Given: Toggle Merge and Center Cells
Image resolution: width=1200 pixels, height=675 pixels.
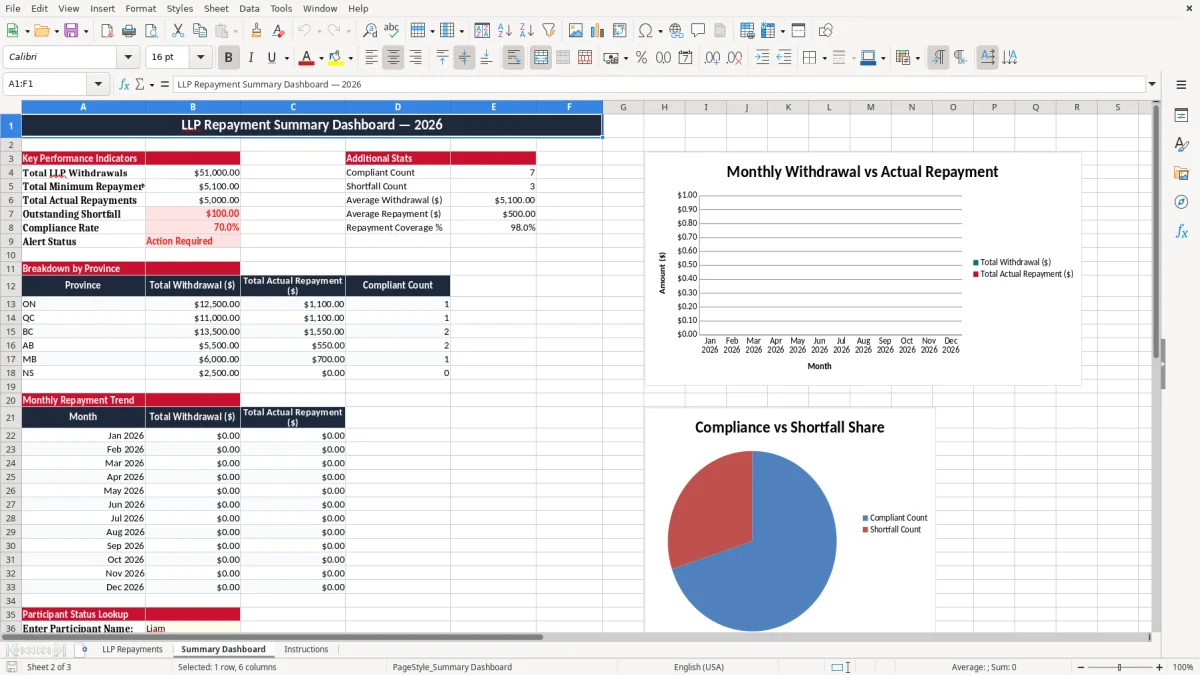Looking at the screenshot, I should point(540,58).
